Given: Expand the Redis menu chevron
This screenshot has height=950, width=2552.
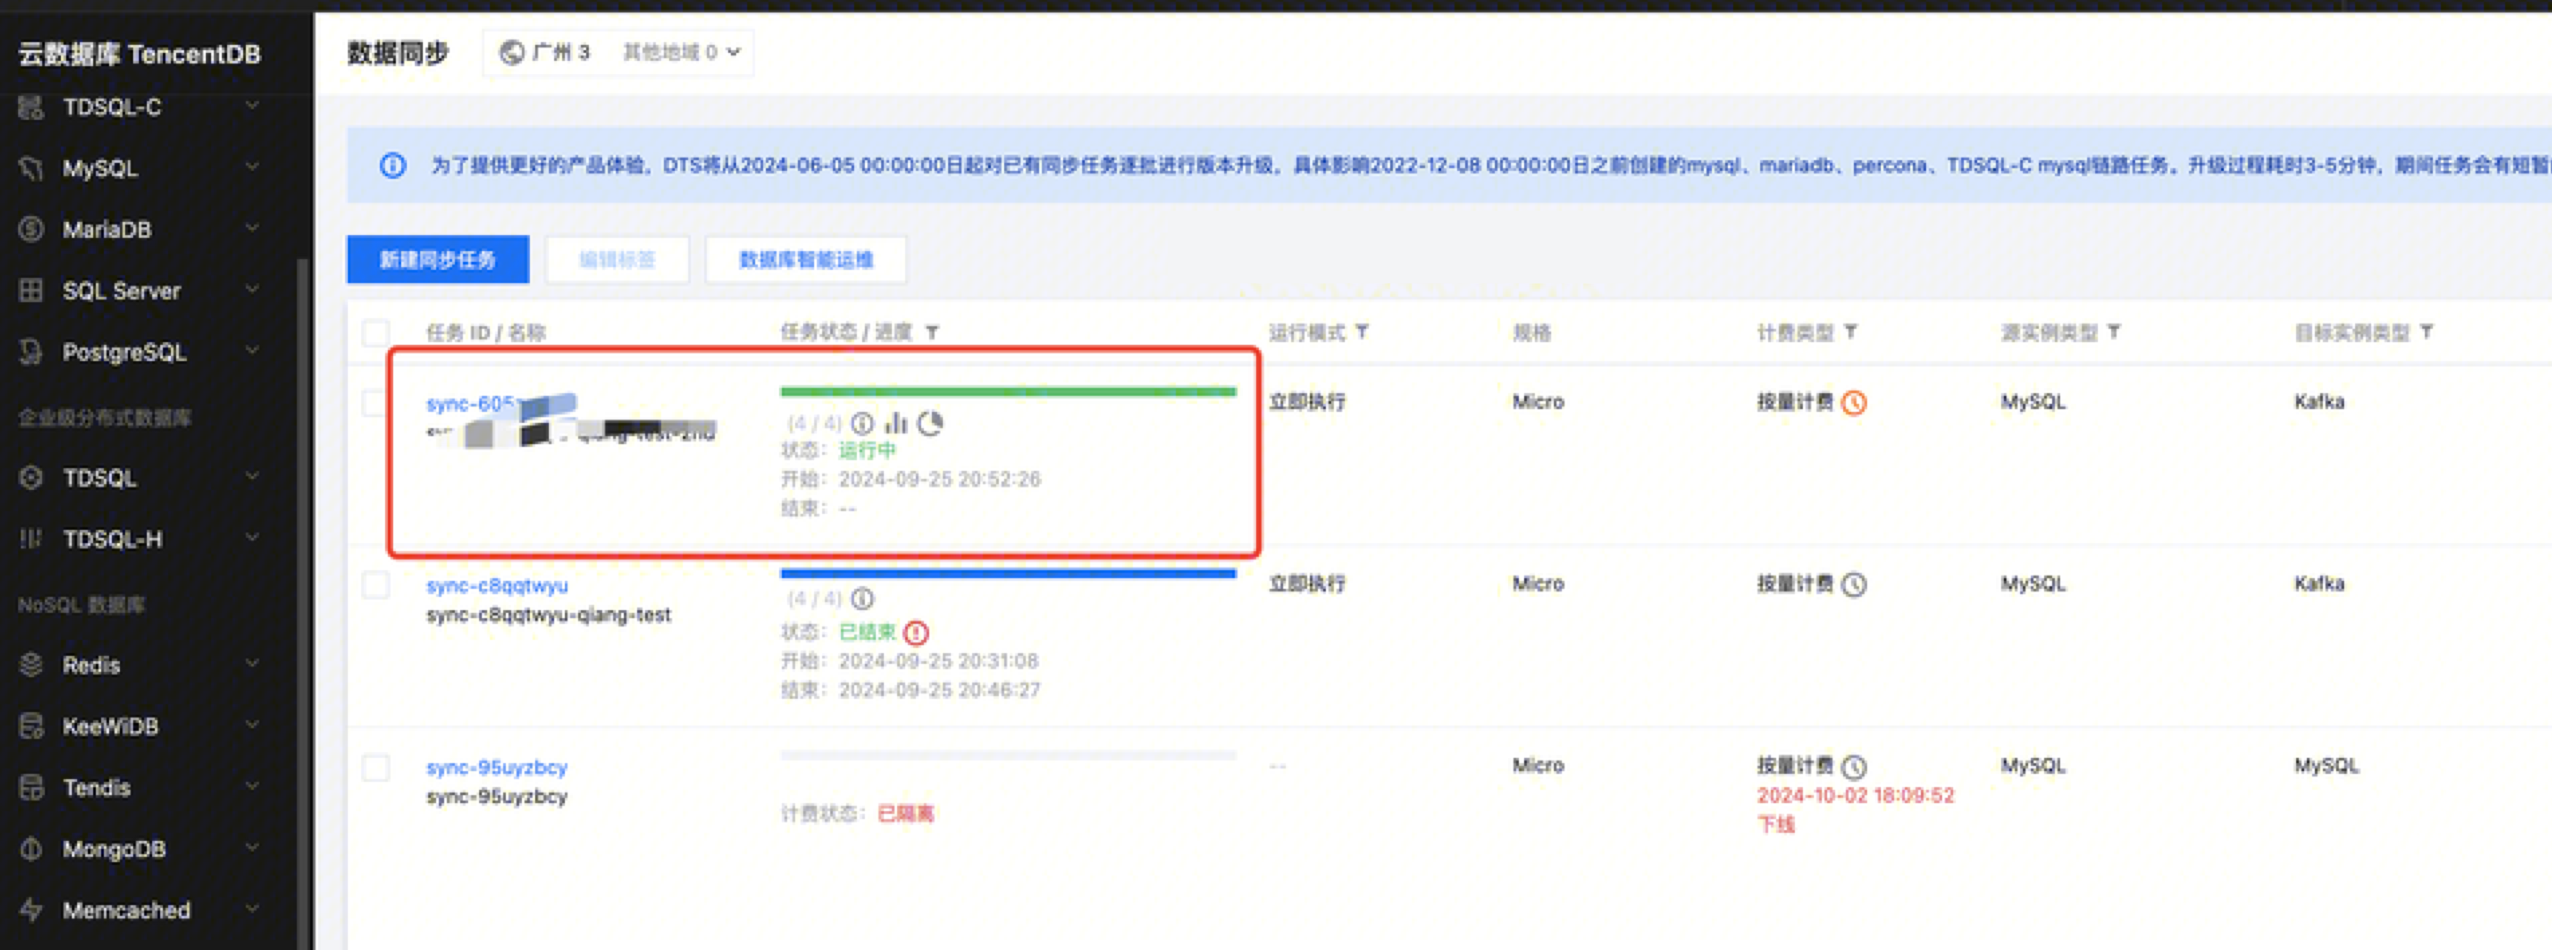Looking at the screenshot, I should click(x=253, y=663).
